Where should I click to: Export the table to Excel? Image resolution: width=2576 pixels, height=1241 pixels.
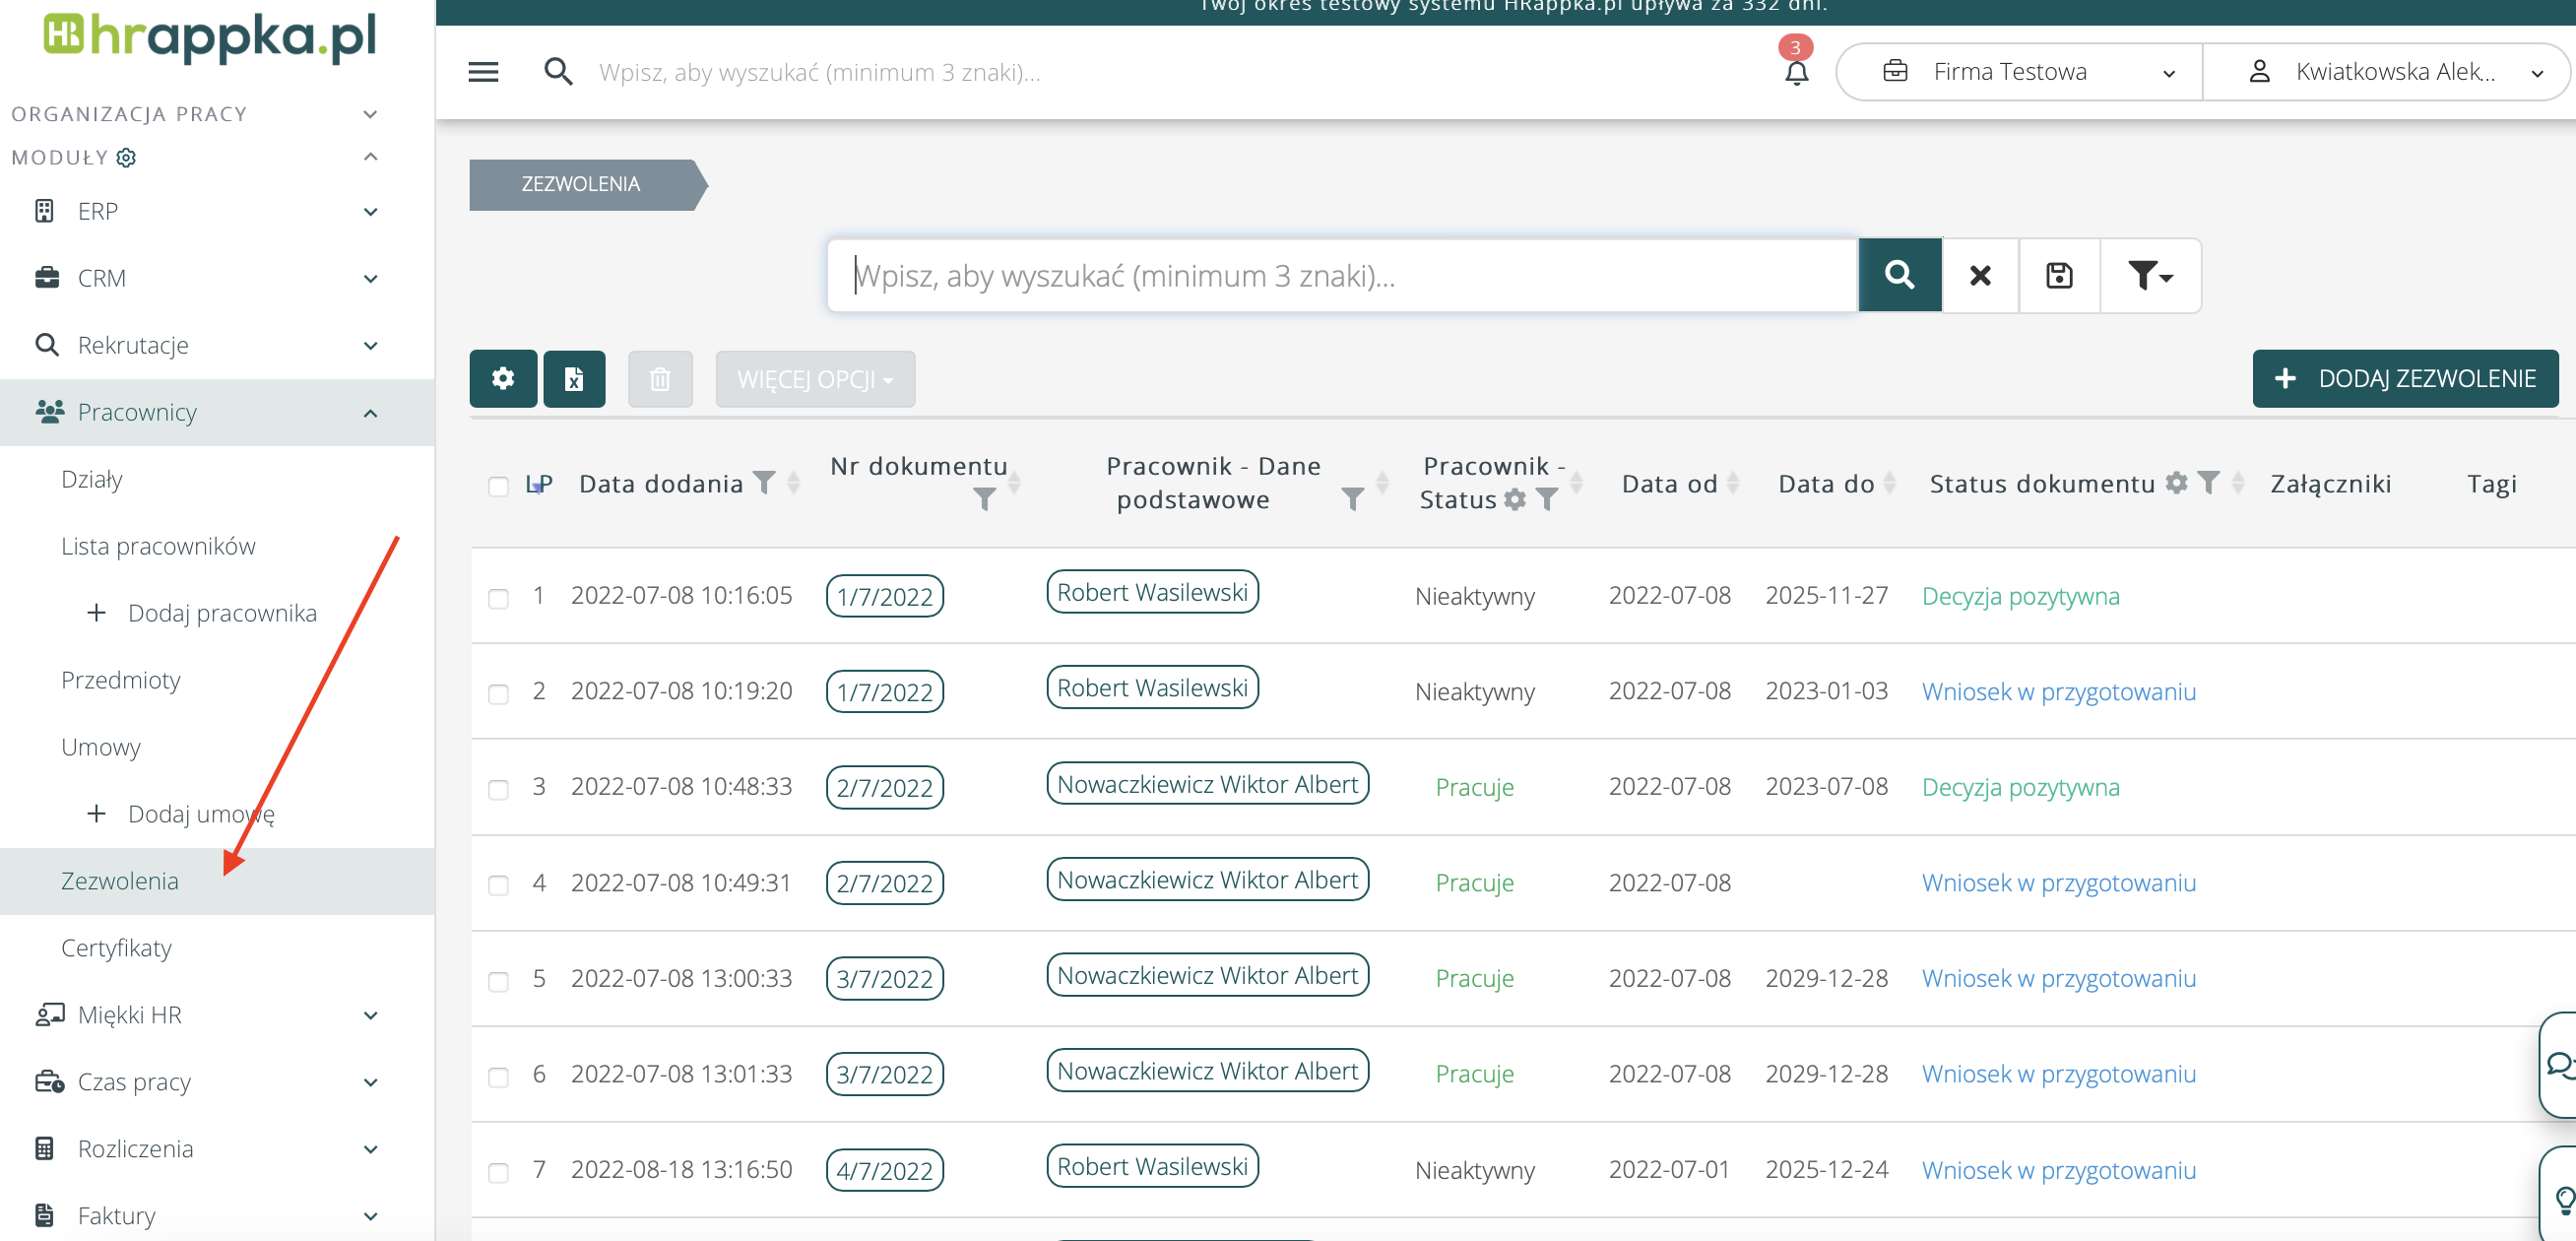click(574, 379)
